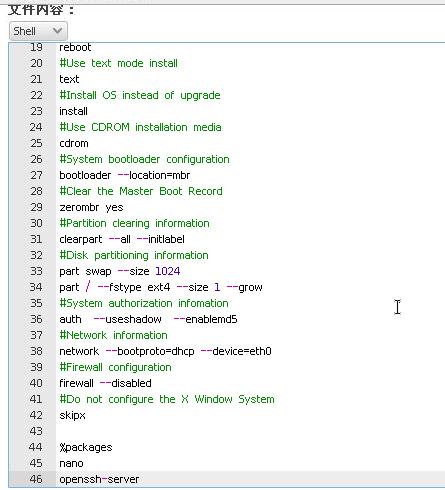Click the 'nano' package line
Screen dimensions: 445x490
pos(71,463)
